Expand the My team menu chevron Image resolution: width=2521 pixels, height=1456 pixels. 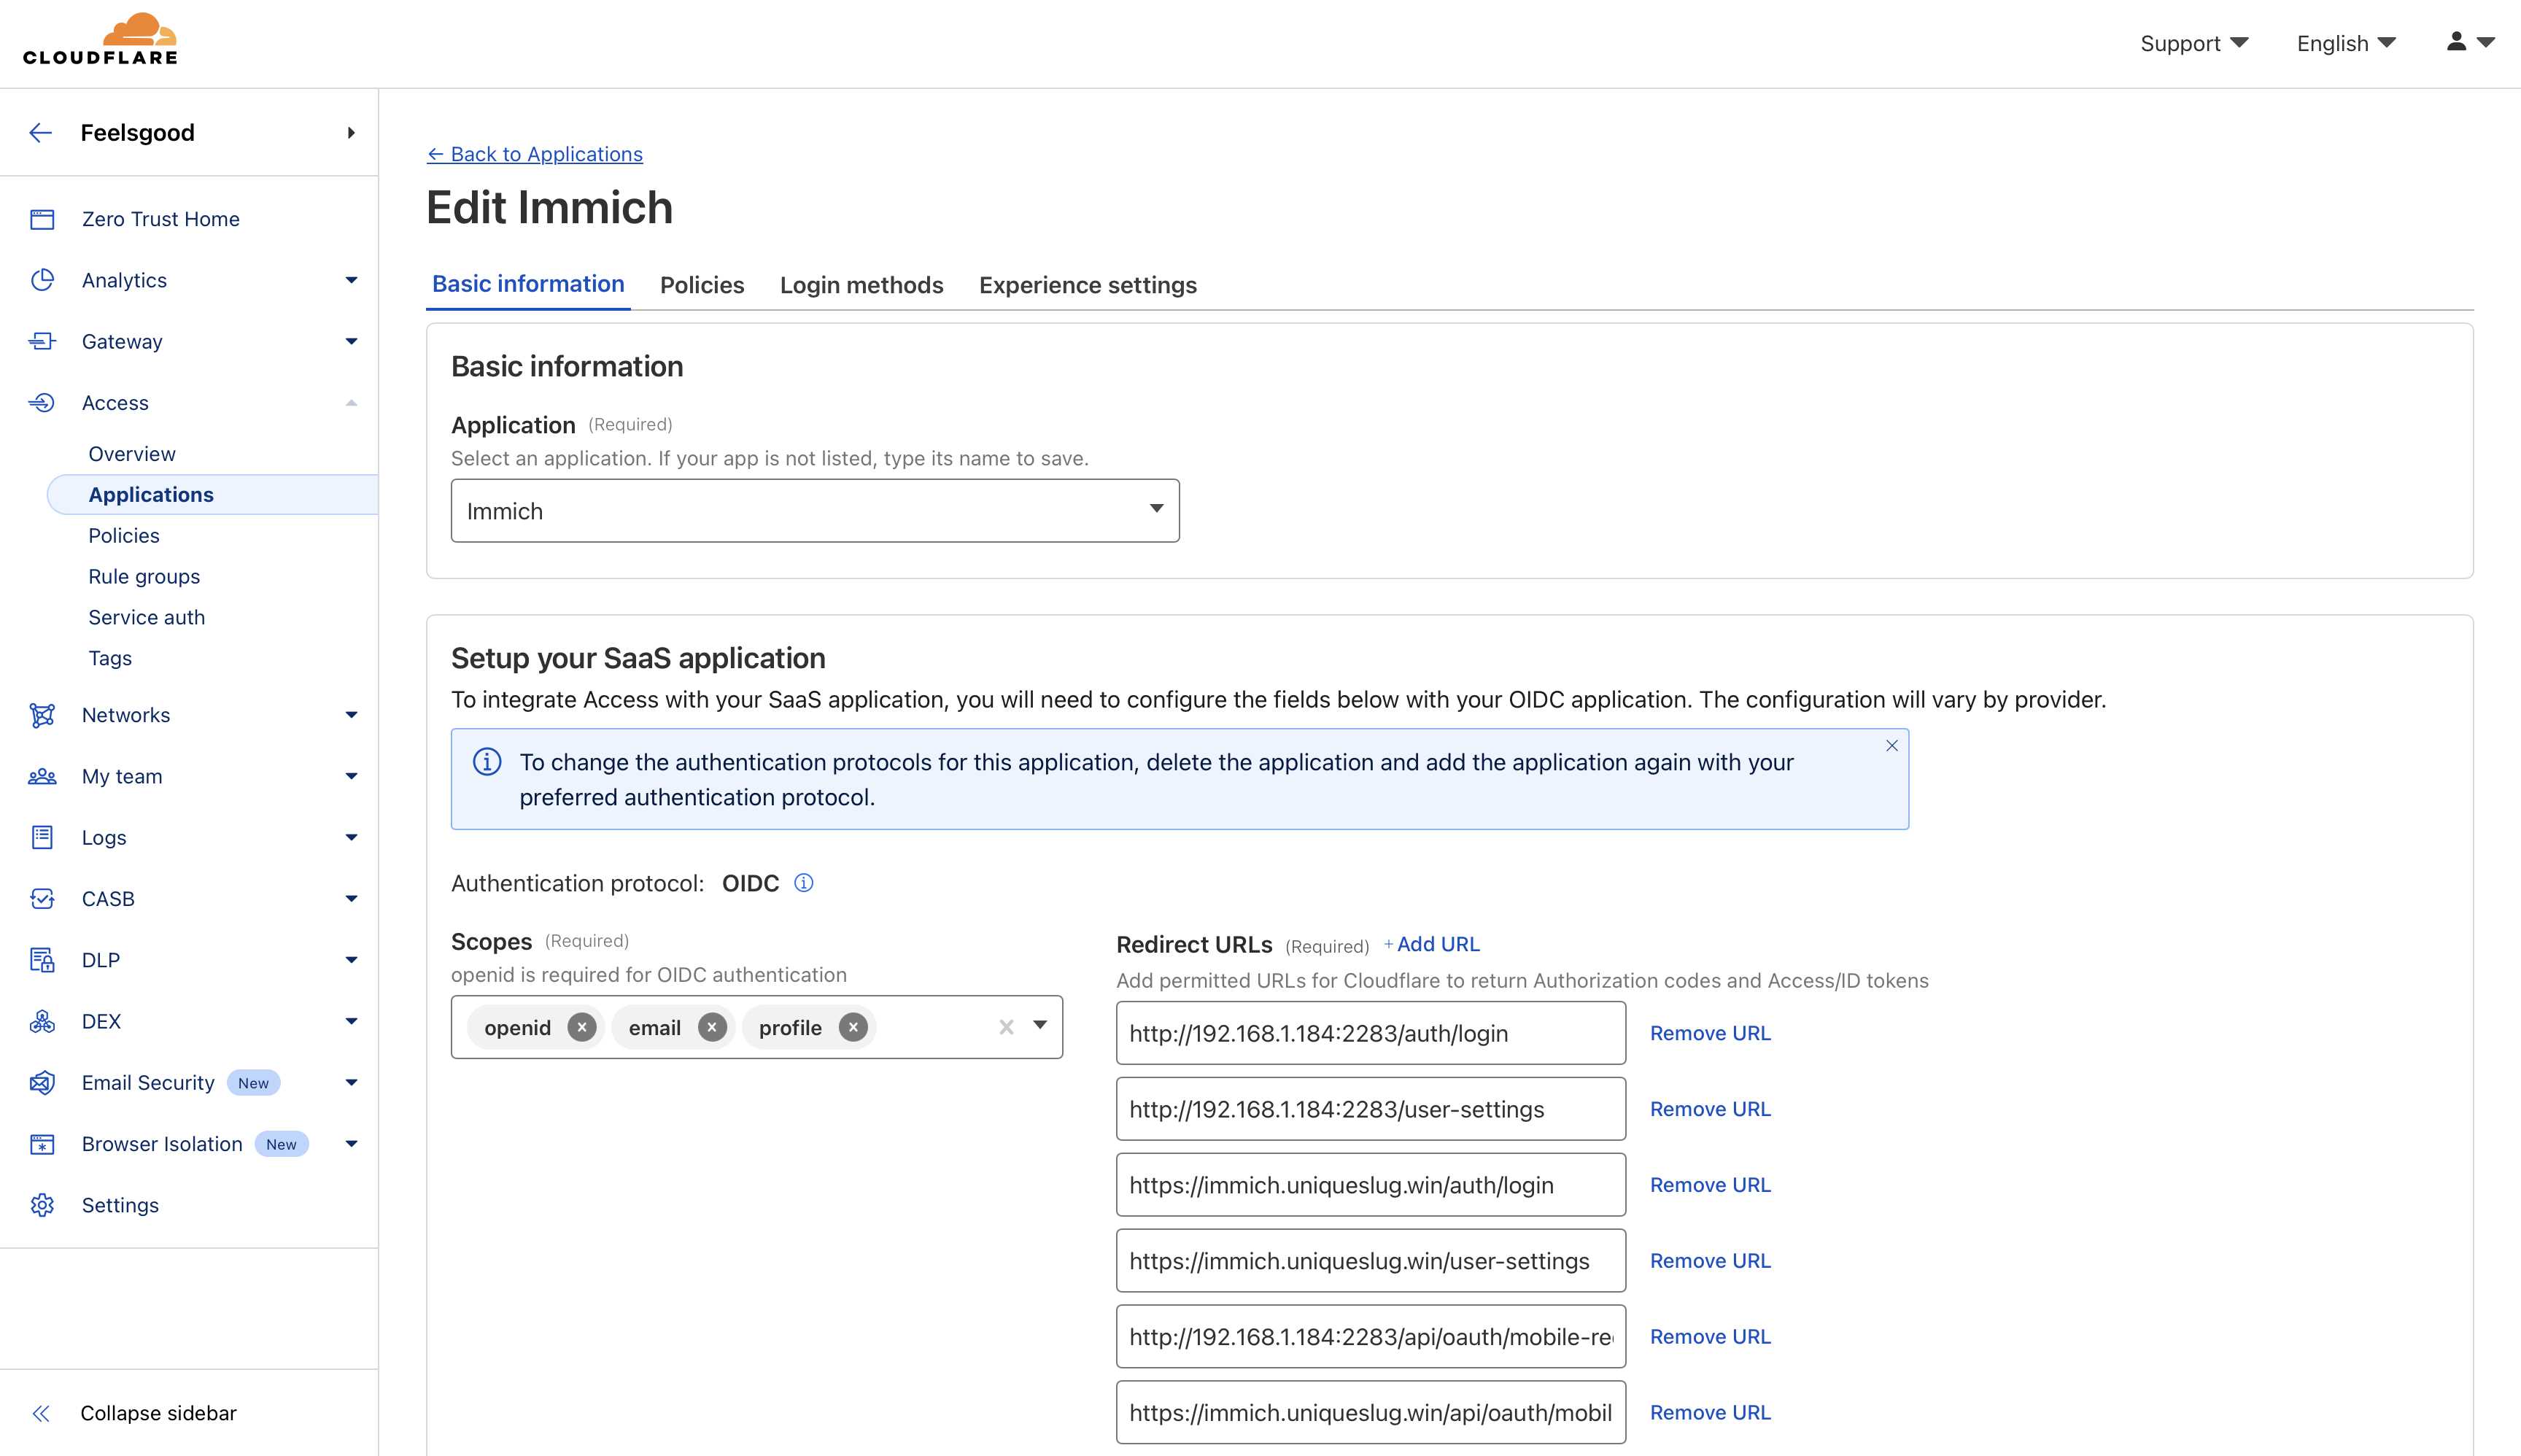(x=351, y=776)
